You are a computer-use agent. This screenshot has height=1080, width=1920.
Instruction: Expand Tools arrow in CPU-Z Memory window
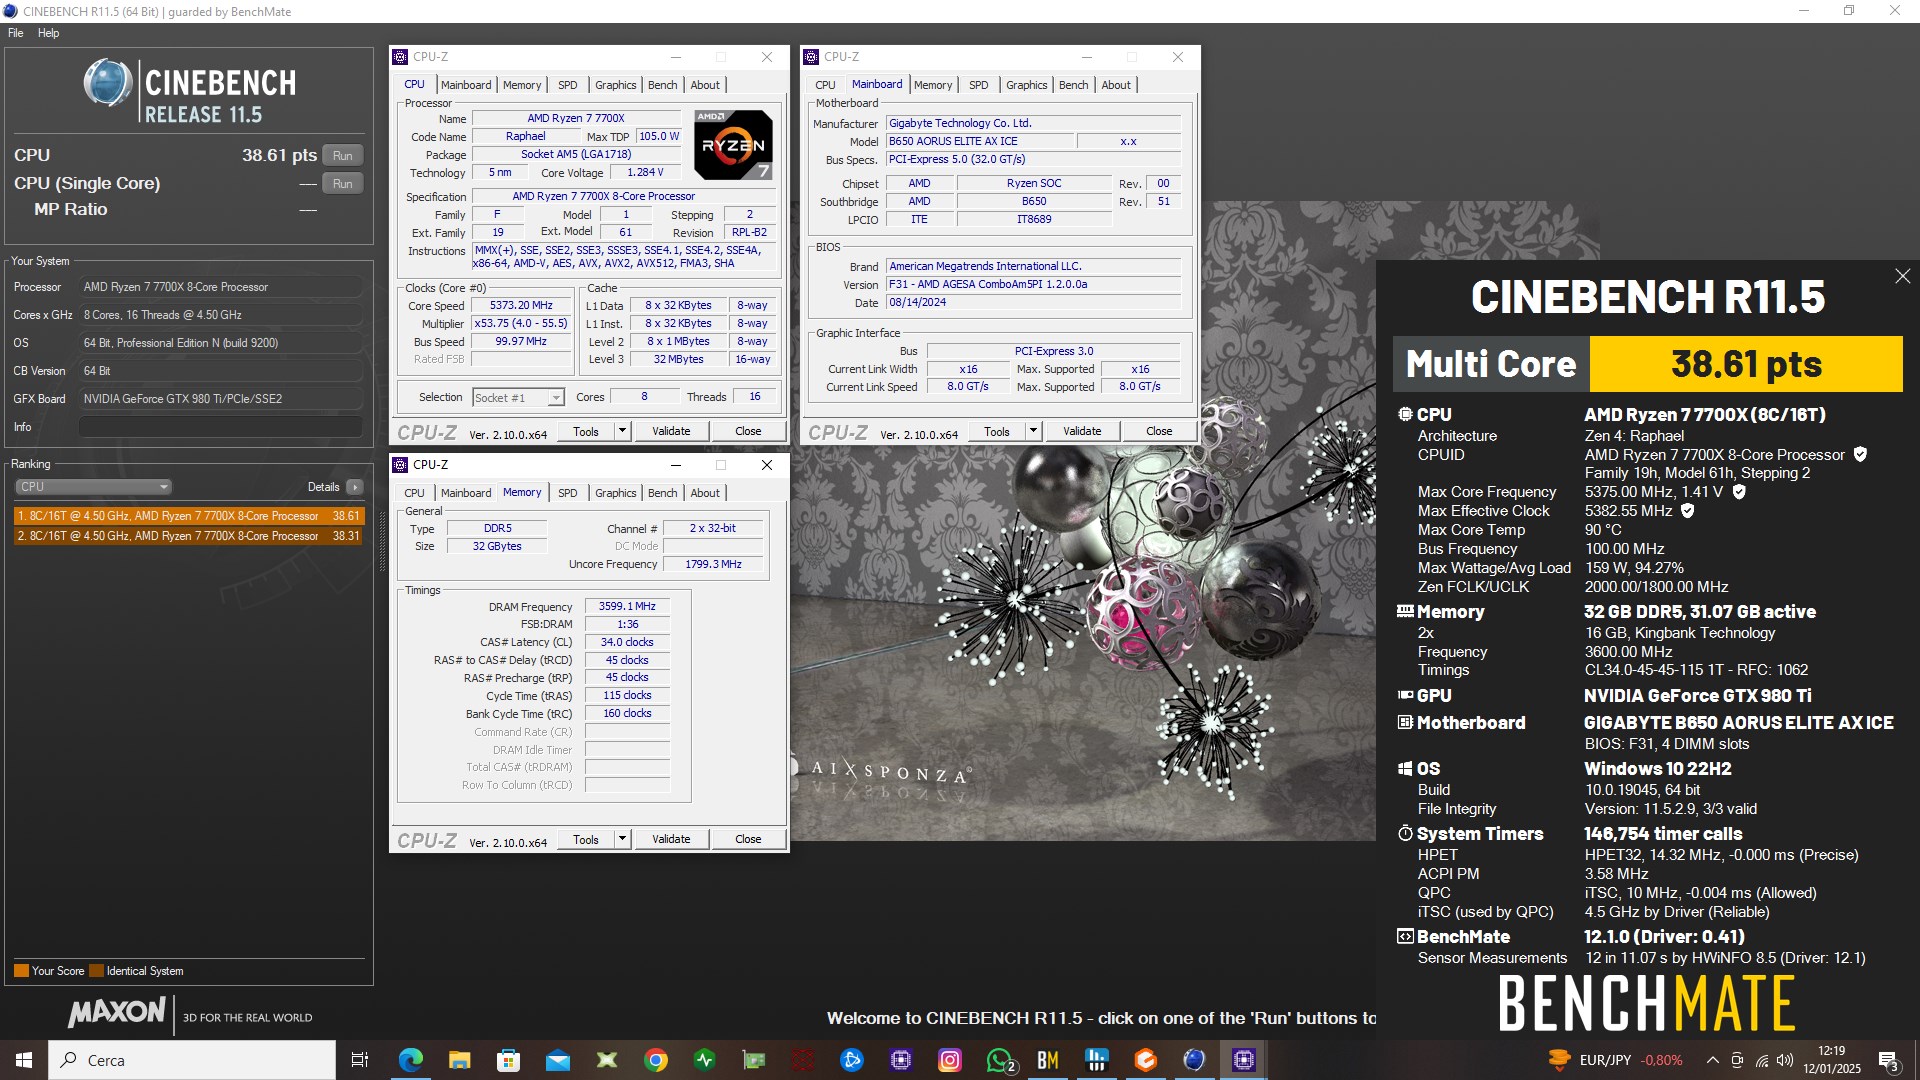click(622, 839)
